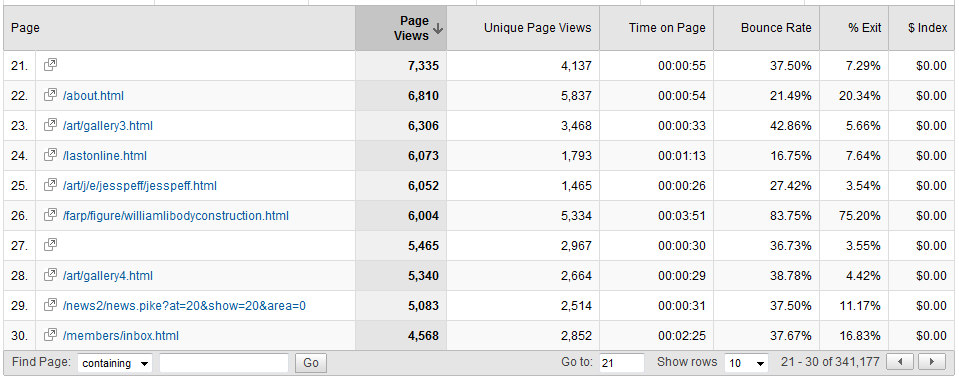Open external link icon beside /members/inbox.html
The image size is (959, 382).
[x=51, y=334]
